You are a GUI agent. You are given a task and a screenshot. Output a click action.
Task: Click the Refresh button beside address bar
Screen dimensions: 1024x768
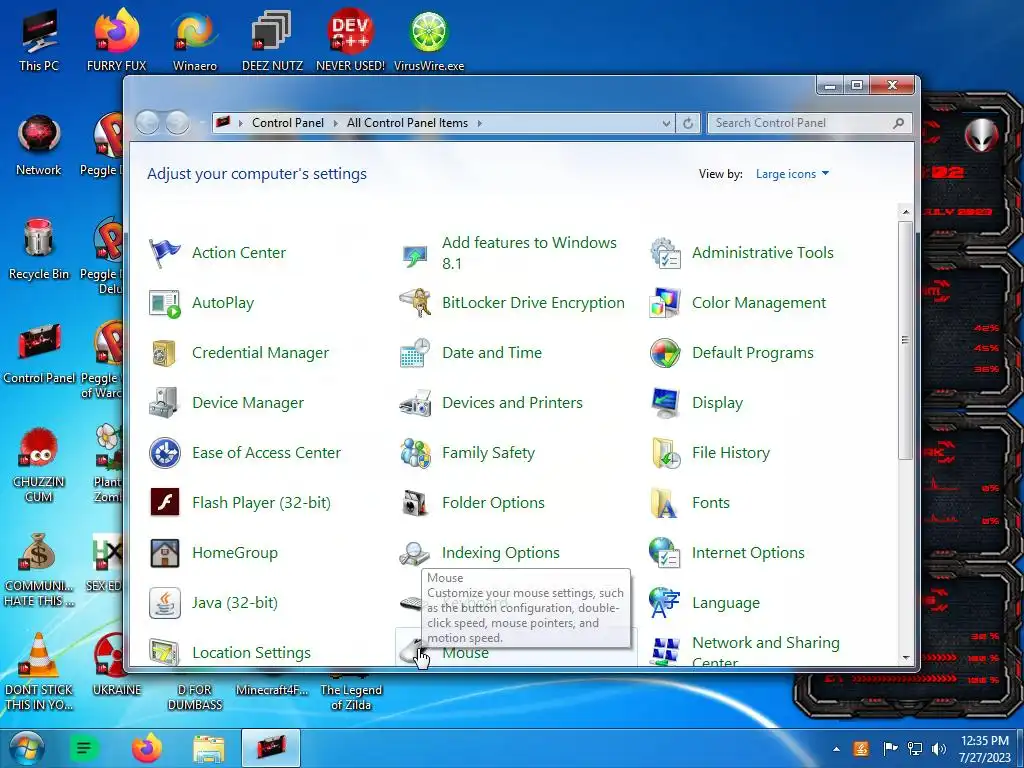(688, 123)
